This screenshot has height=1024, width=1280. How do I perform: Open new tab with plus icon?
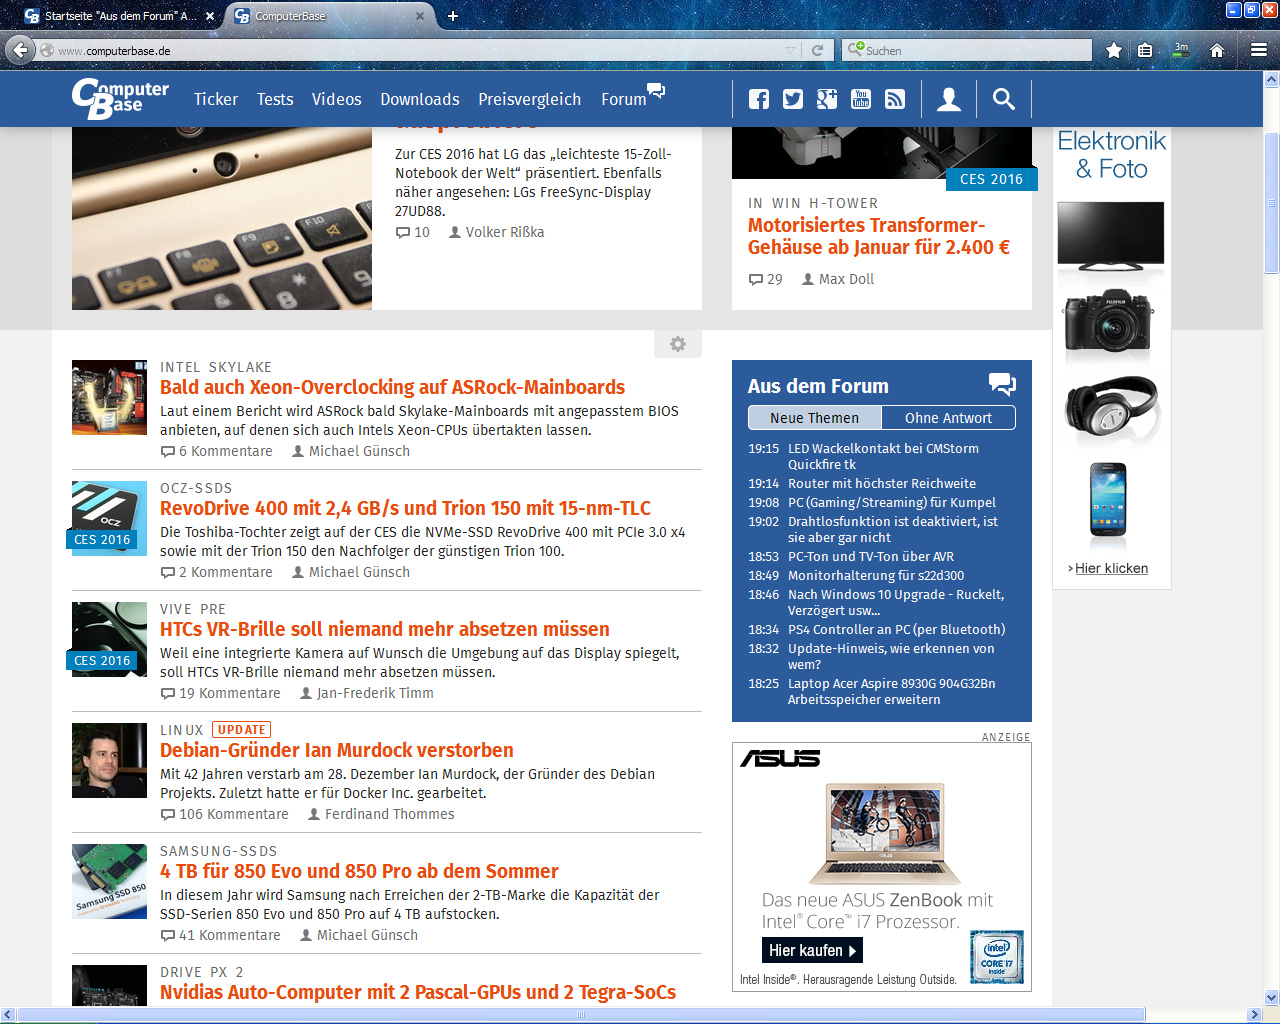453,16
